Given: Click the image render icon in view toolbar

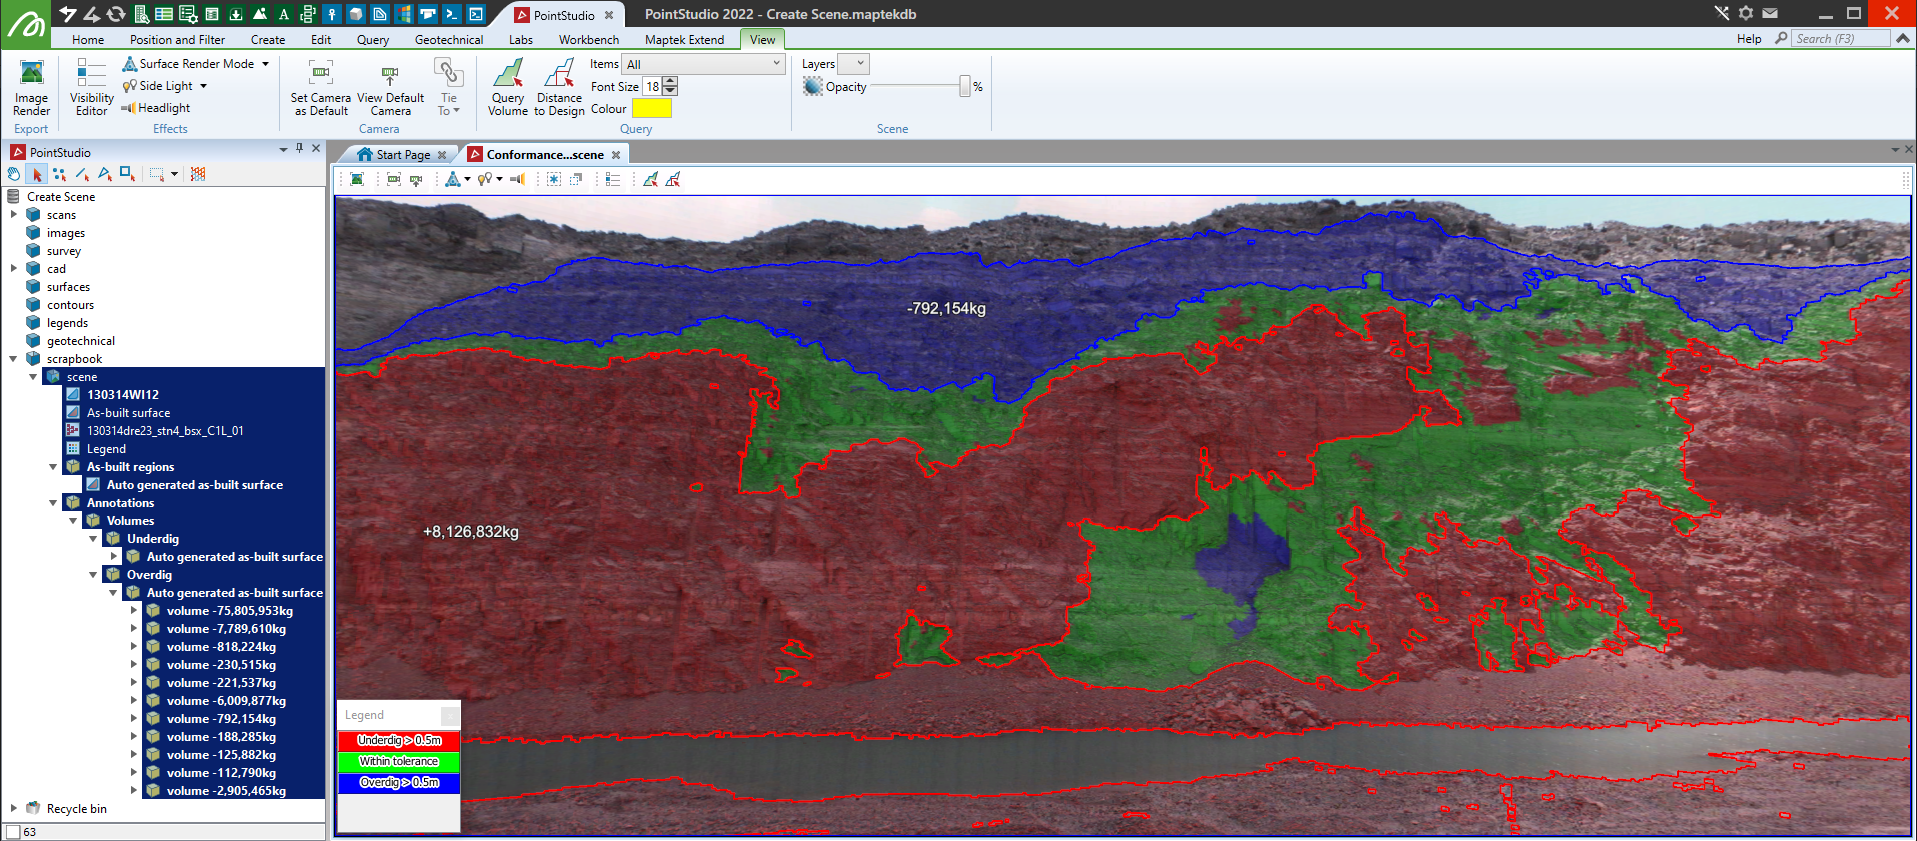Looking at the screenshot, I should click(x=357, y=179).
